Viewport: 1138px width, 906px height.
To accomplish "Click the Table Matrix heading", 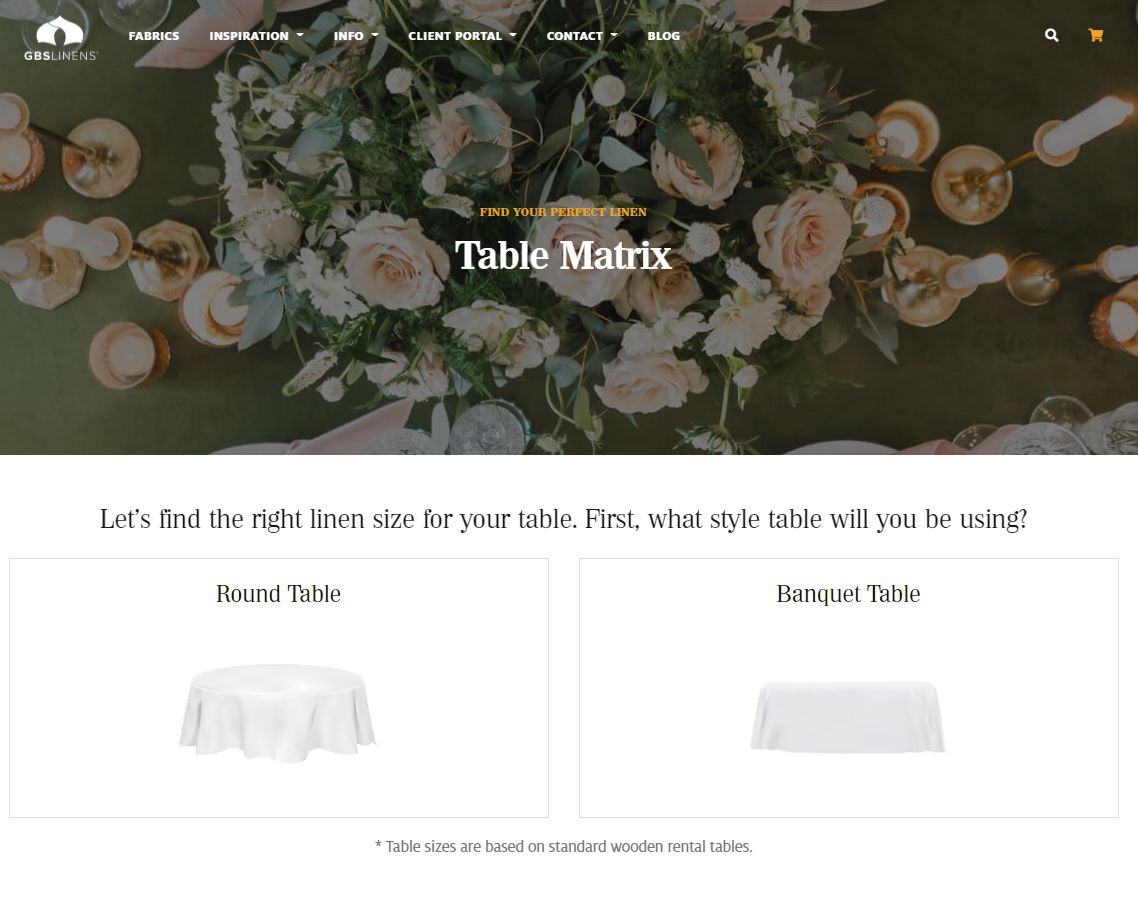I will pos(563,256).
